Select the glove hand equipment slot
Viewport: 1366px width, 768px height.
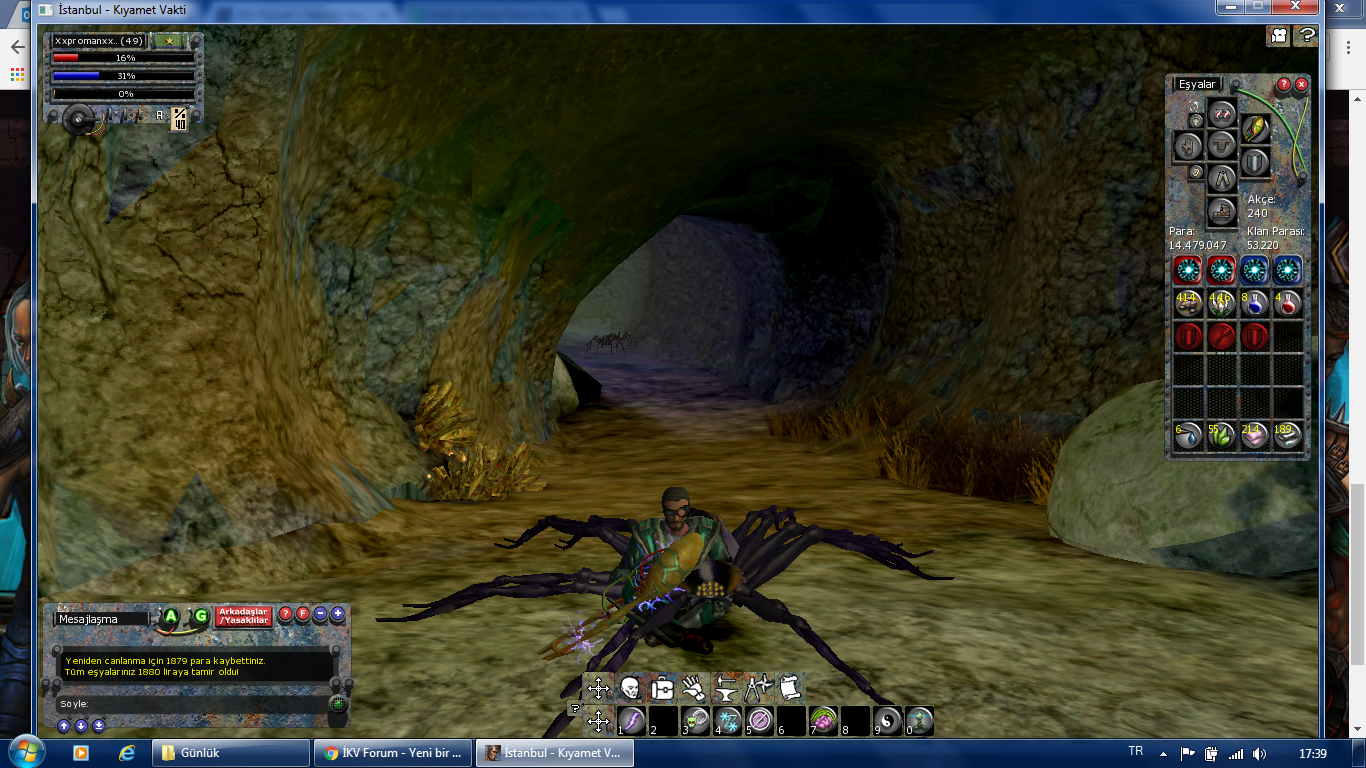(1188, 147)
